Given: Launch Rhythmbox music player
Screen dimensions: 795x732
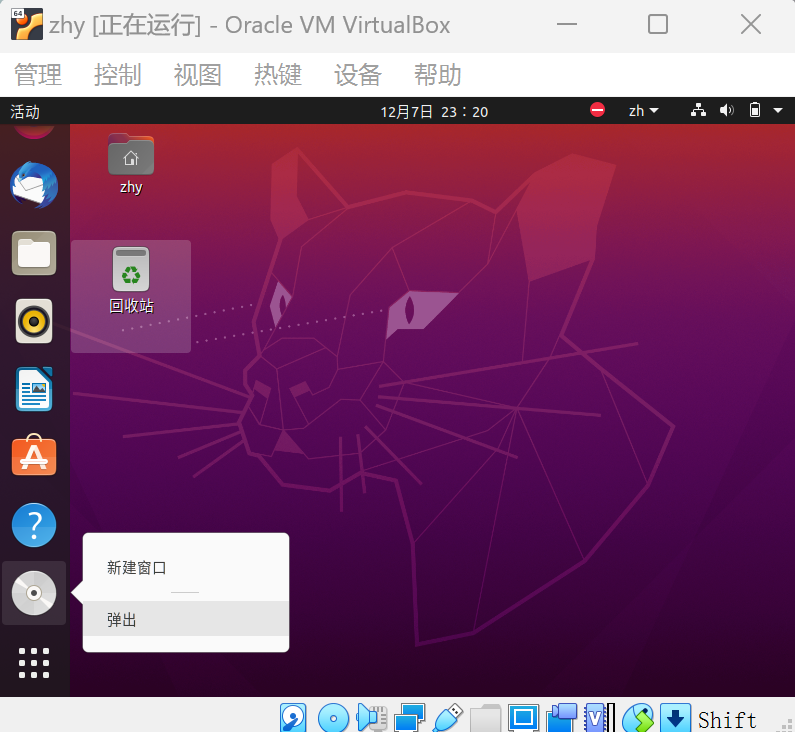Looking at the screenshot, I should click(x=34, y=321).
